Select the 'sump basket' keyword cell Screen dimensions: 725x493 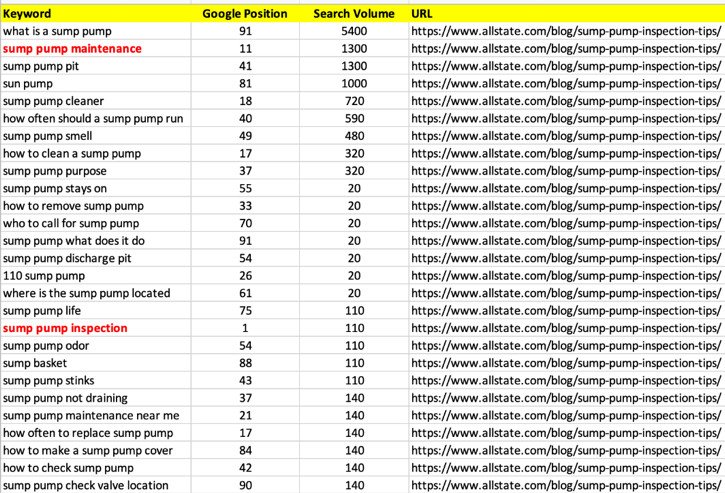(x=96, y=363)
